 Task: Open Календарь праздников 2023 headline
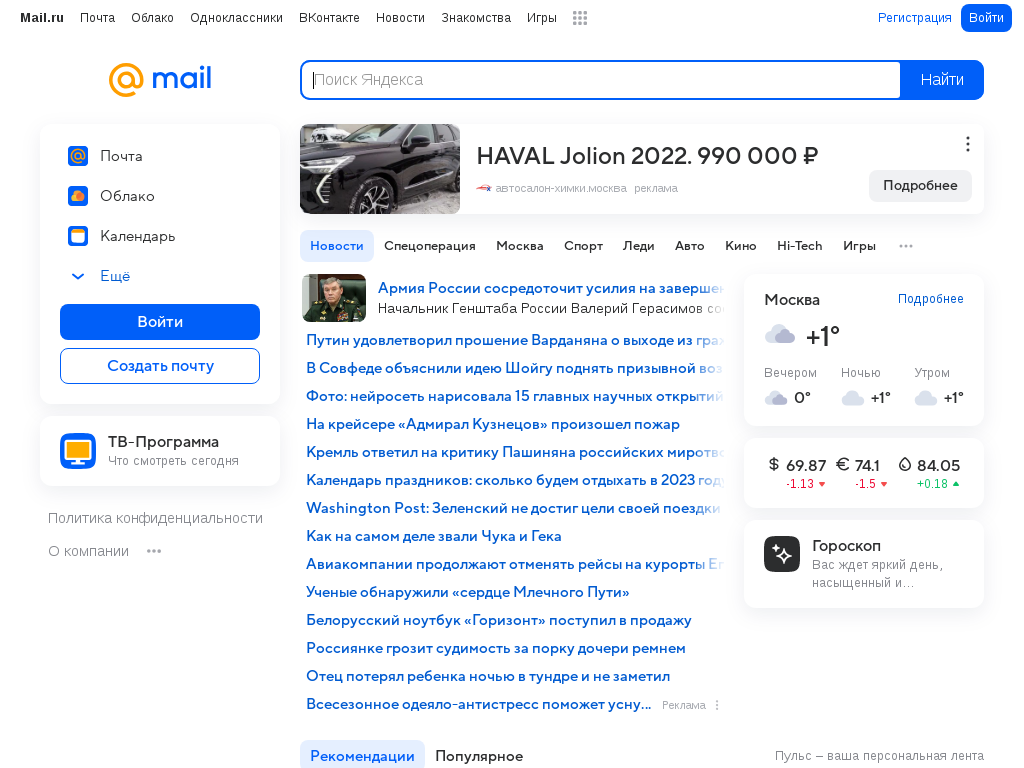click(x=515, y=480)
